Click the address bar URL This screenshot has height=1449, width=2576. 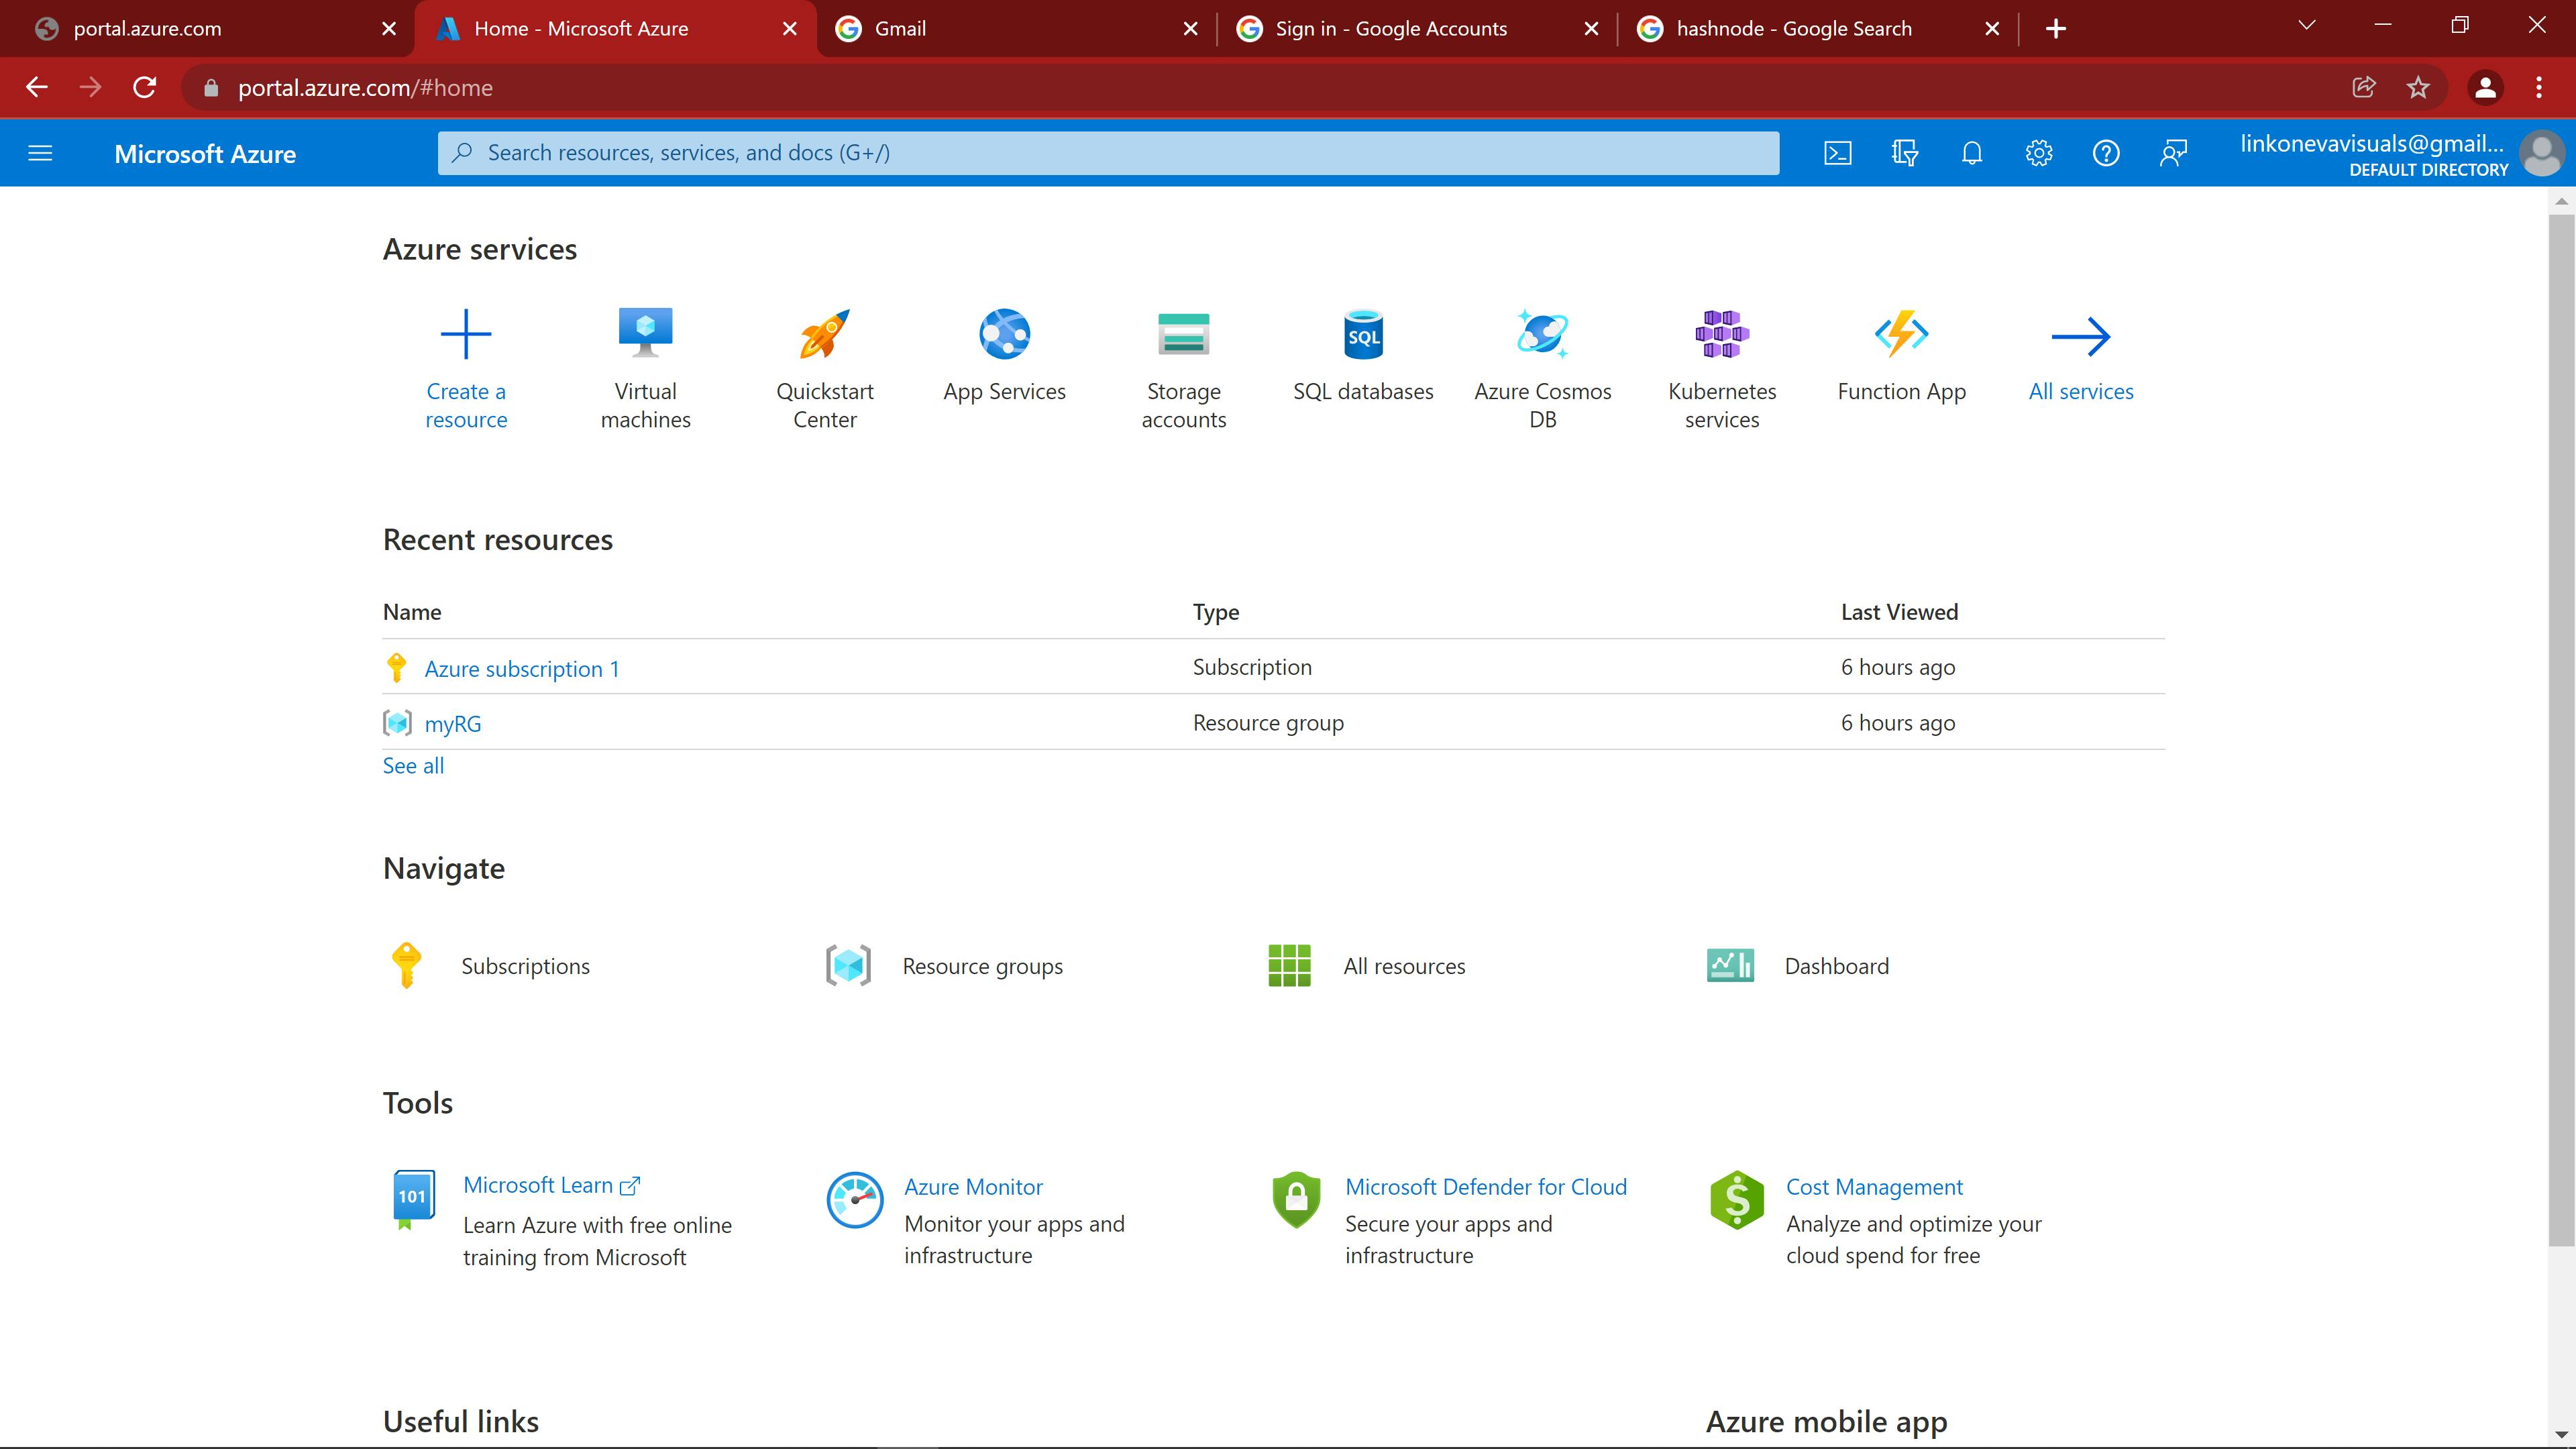point(365,88)
